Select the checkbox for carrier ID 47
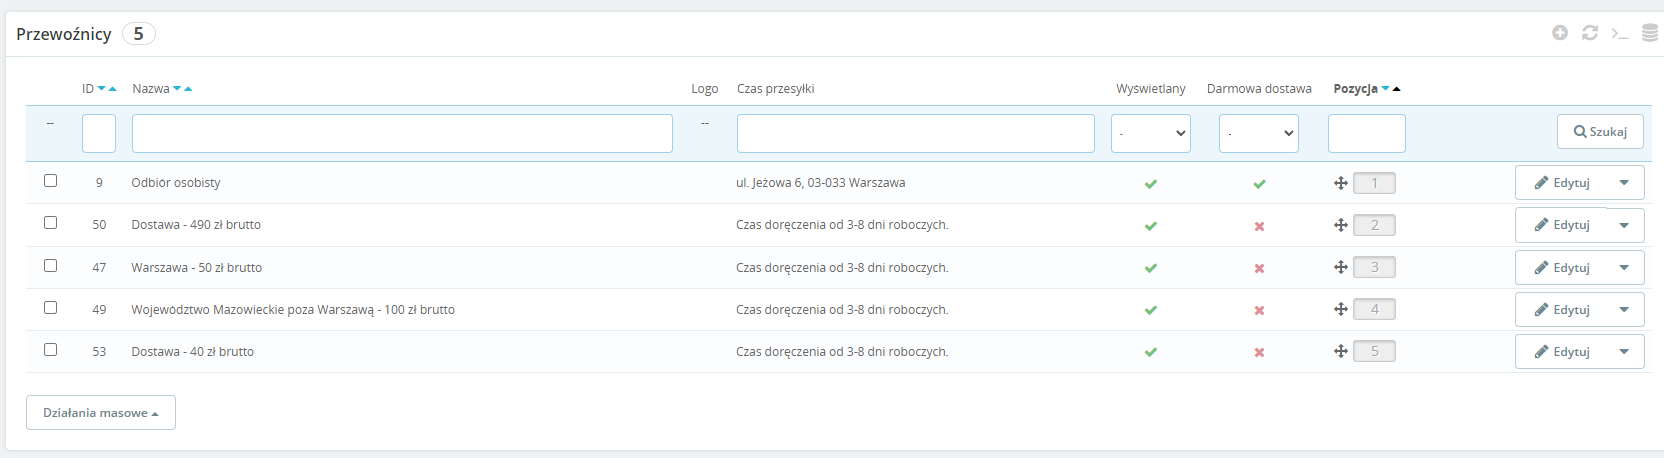Viewport: 1664px width, 458px height. [x=50, y=265]
